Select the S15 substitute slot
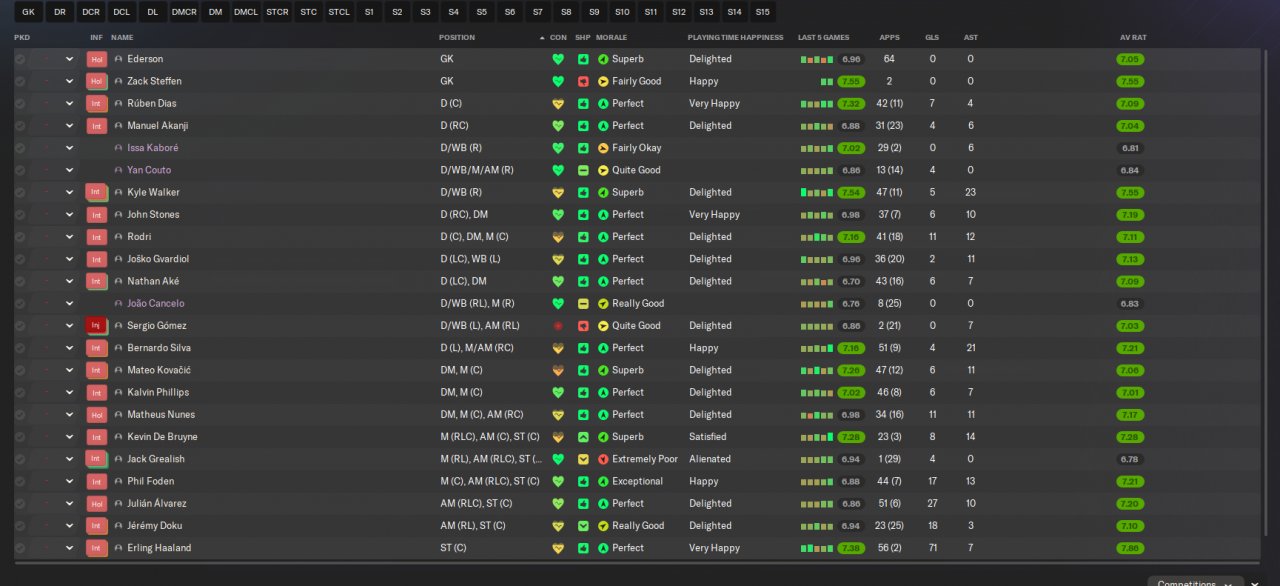 (763, 12)
